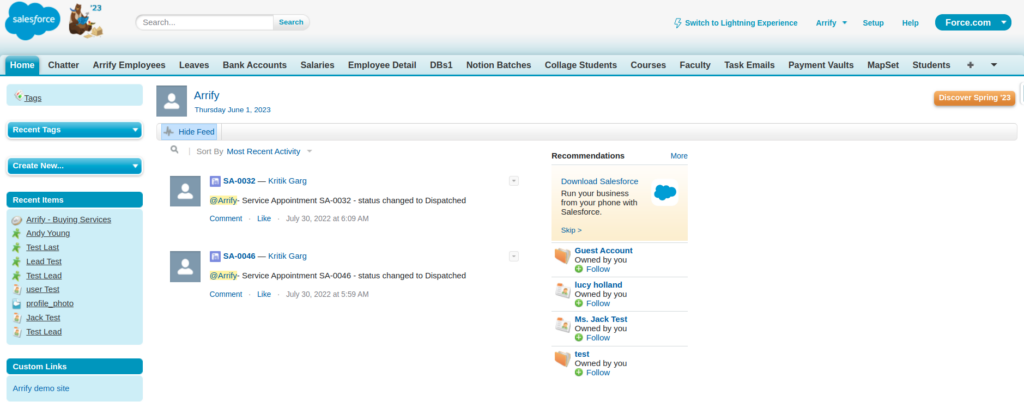
Task: Open the Collage Students tab
Action: tap(581, 65)
